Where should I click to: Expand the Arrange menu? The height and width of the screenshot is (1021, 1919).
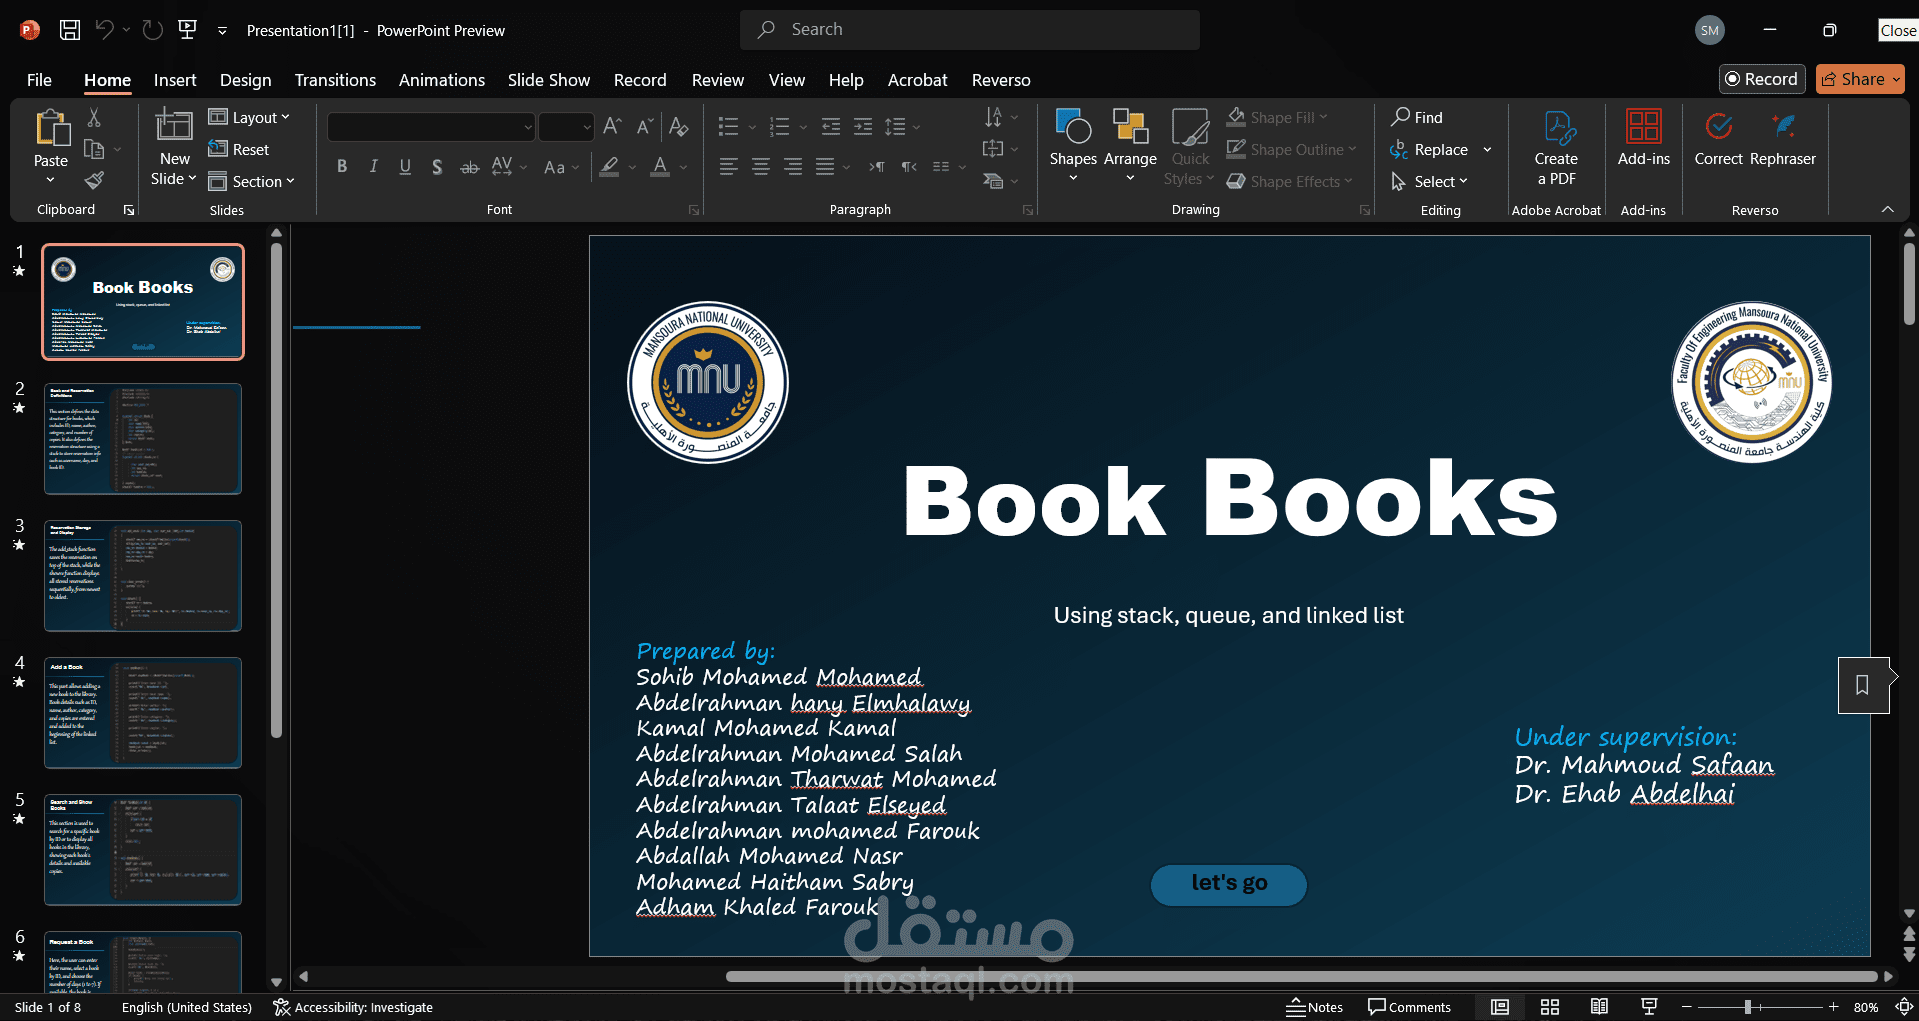pos(1130,145)
